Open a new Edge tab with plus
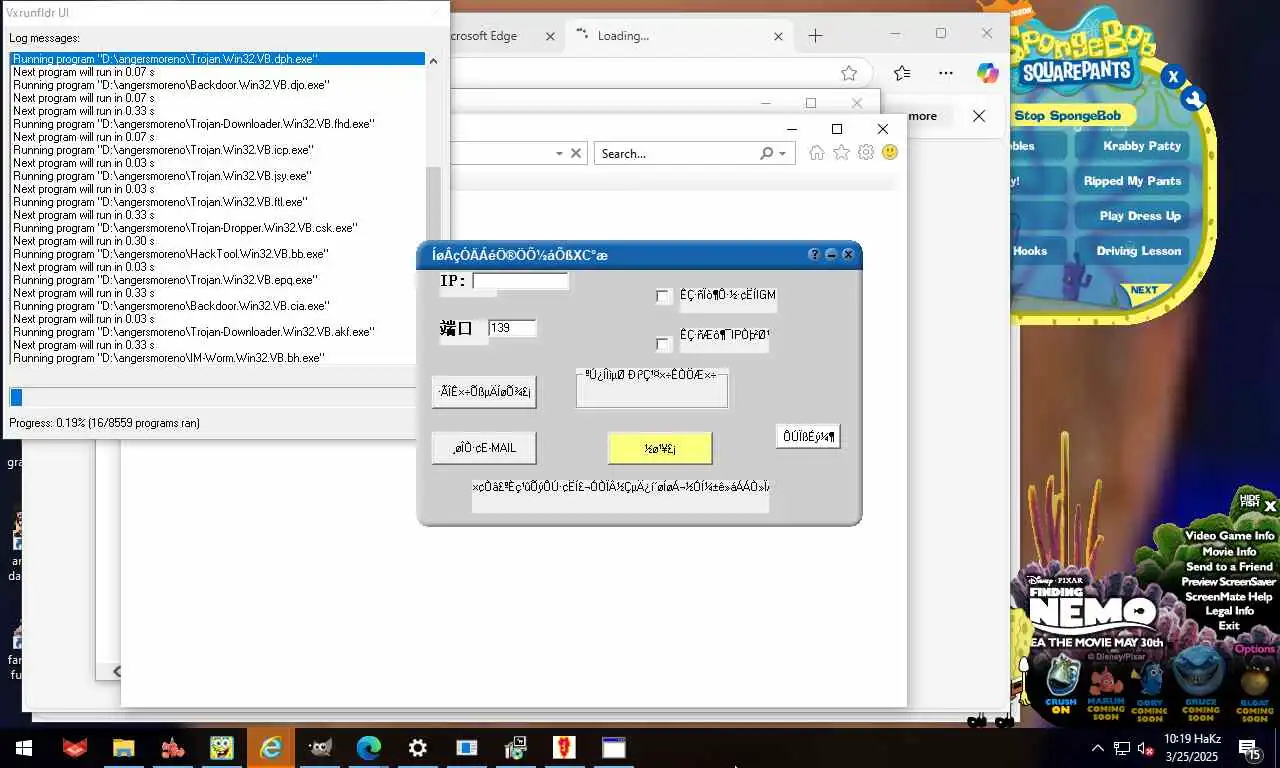 point(815,36)
